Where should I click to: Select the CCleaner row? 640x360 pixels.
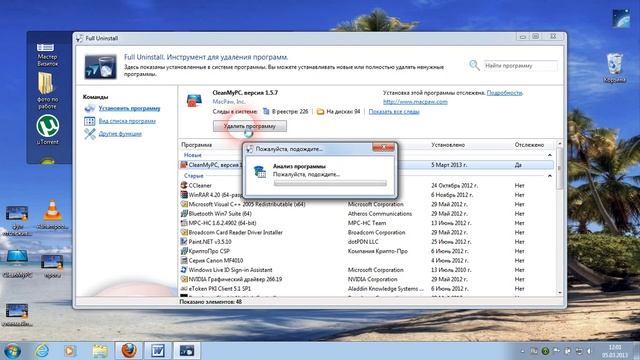pyautogui.click(x=367, y=185)
